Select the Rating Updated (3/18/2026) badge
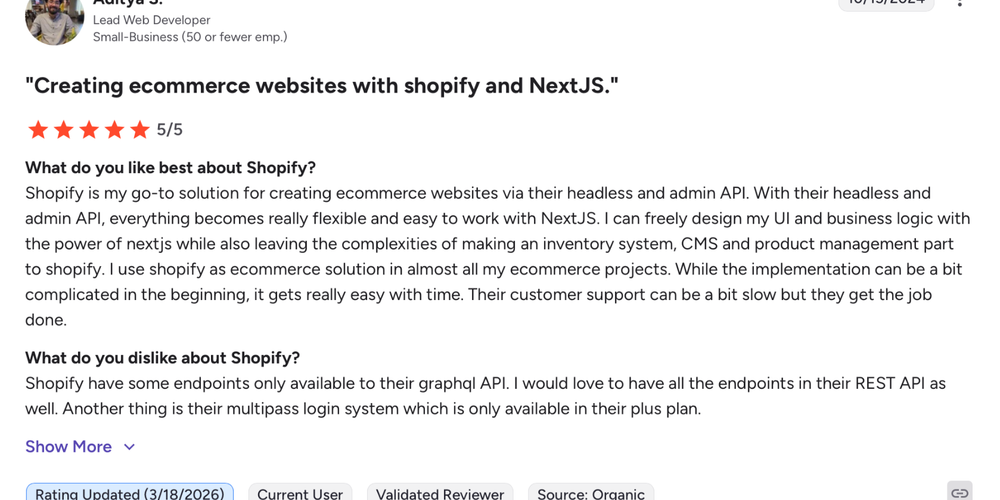The width and height of the screenshot is (1000, 500). pyautogui.click(x=129, y=493)
